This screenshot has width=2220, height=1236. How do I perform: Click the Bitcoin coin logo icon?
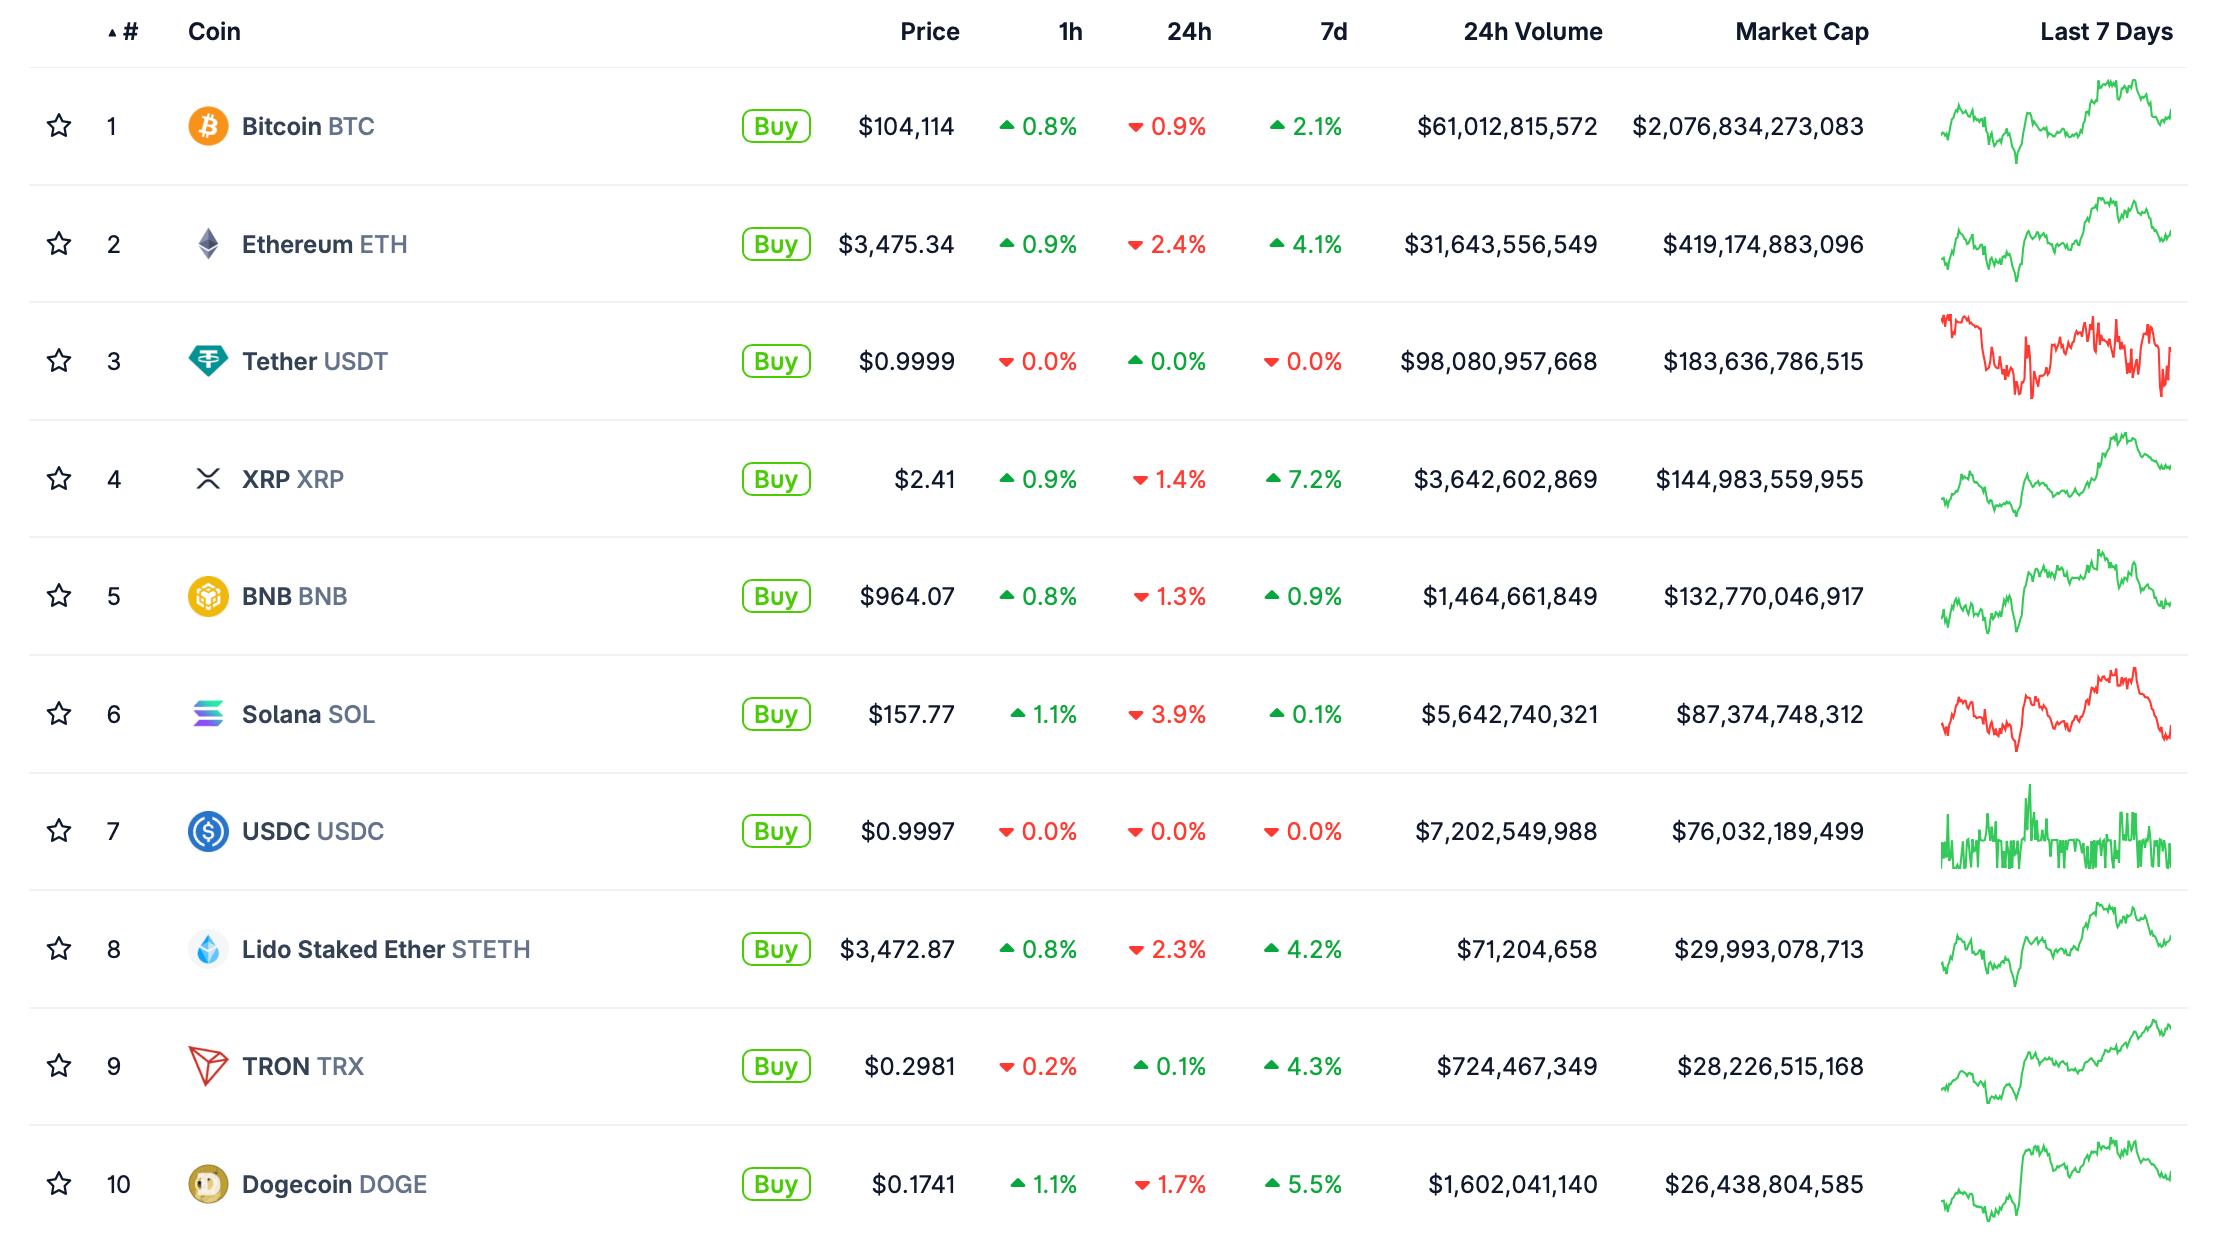coord(208,126)
